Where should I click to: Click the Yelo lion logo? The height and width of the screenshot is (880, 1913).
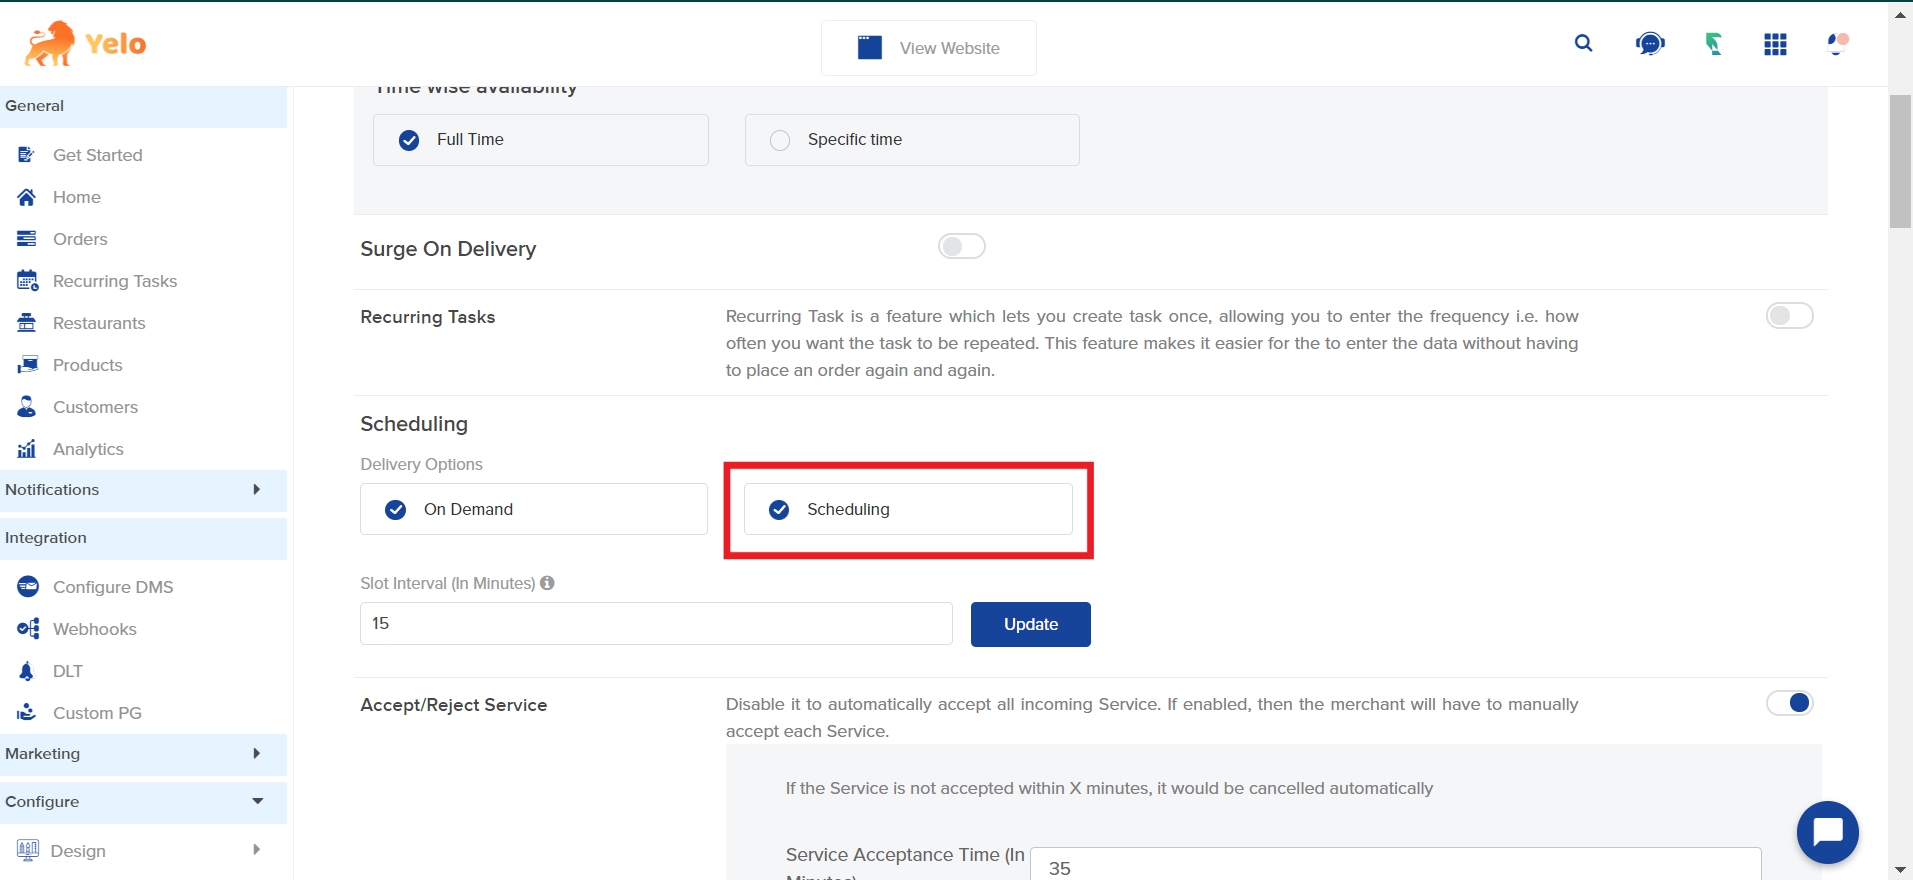50,44
